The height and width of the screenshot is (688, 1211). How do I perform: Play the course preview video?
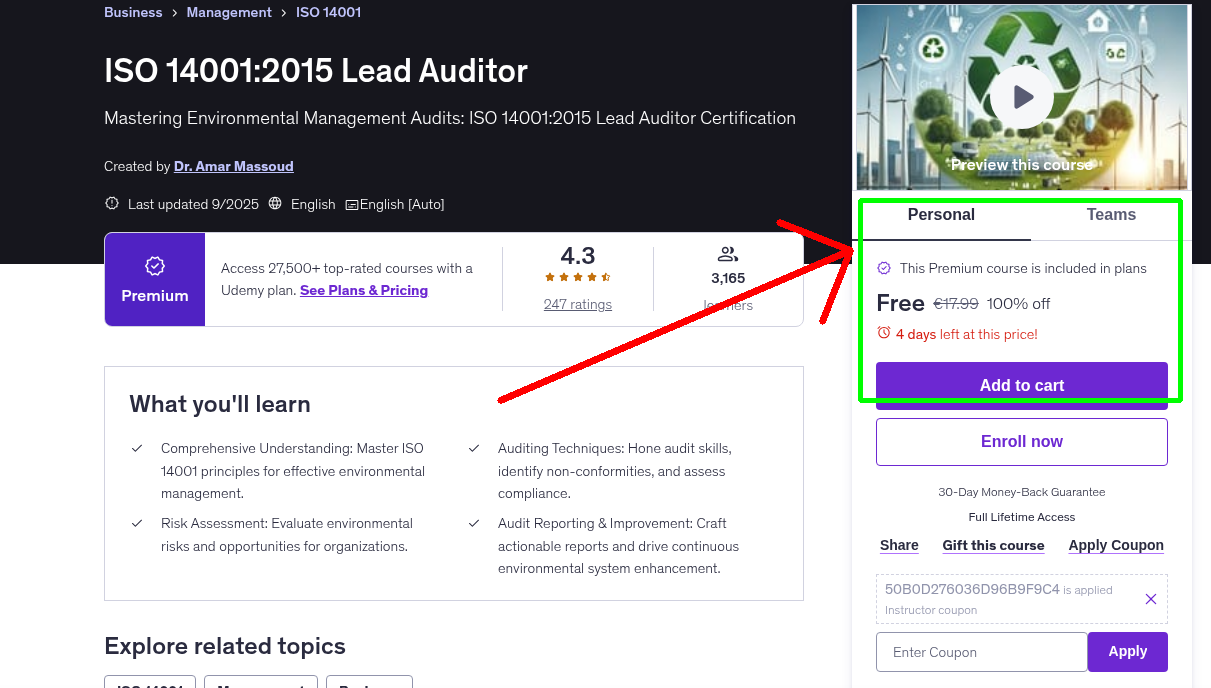(1021, 96)
